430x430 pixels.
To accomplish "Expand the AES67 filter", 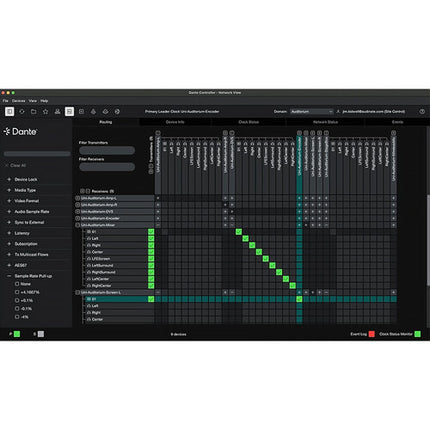I will (x=9, y=265).
